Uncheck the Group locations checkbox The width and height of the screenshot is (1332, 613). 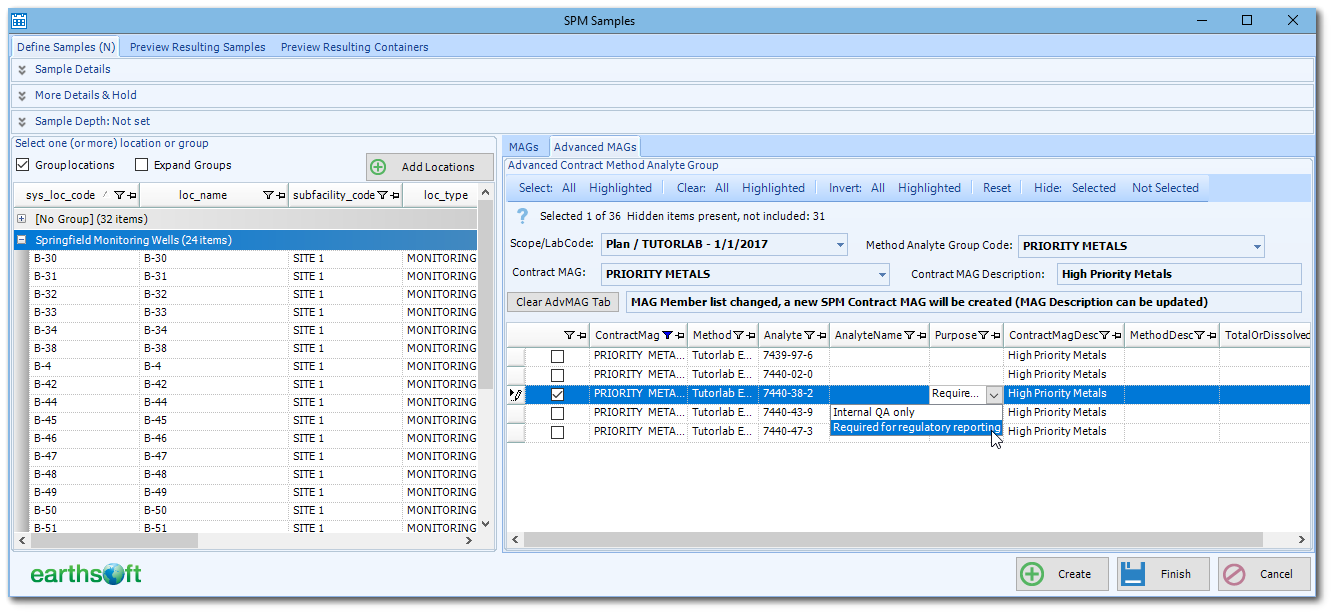[21, 165]
